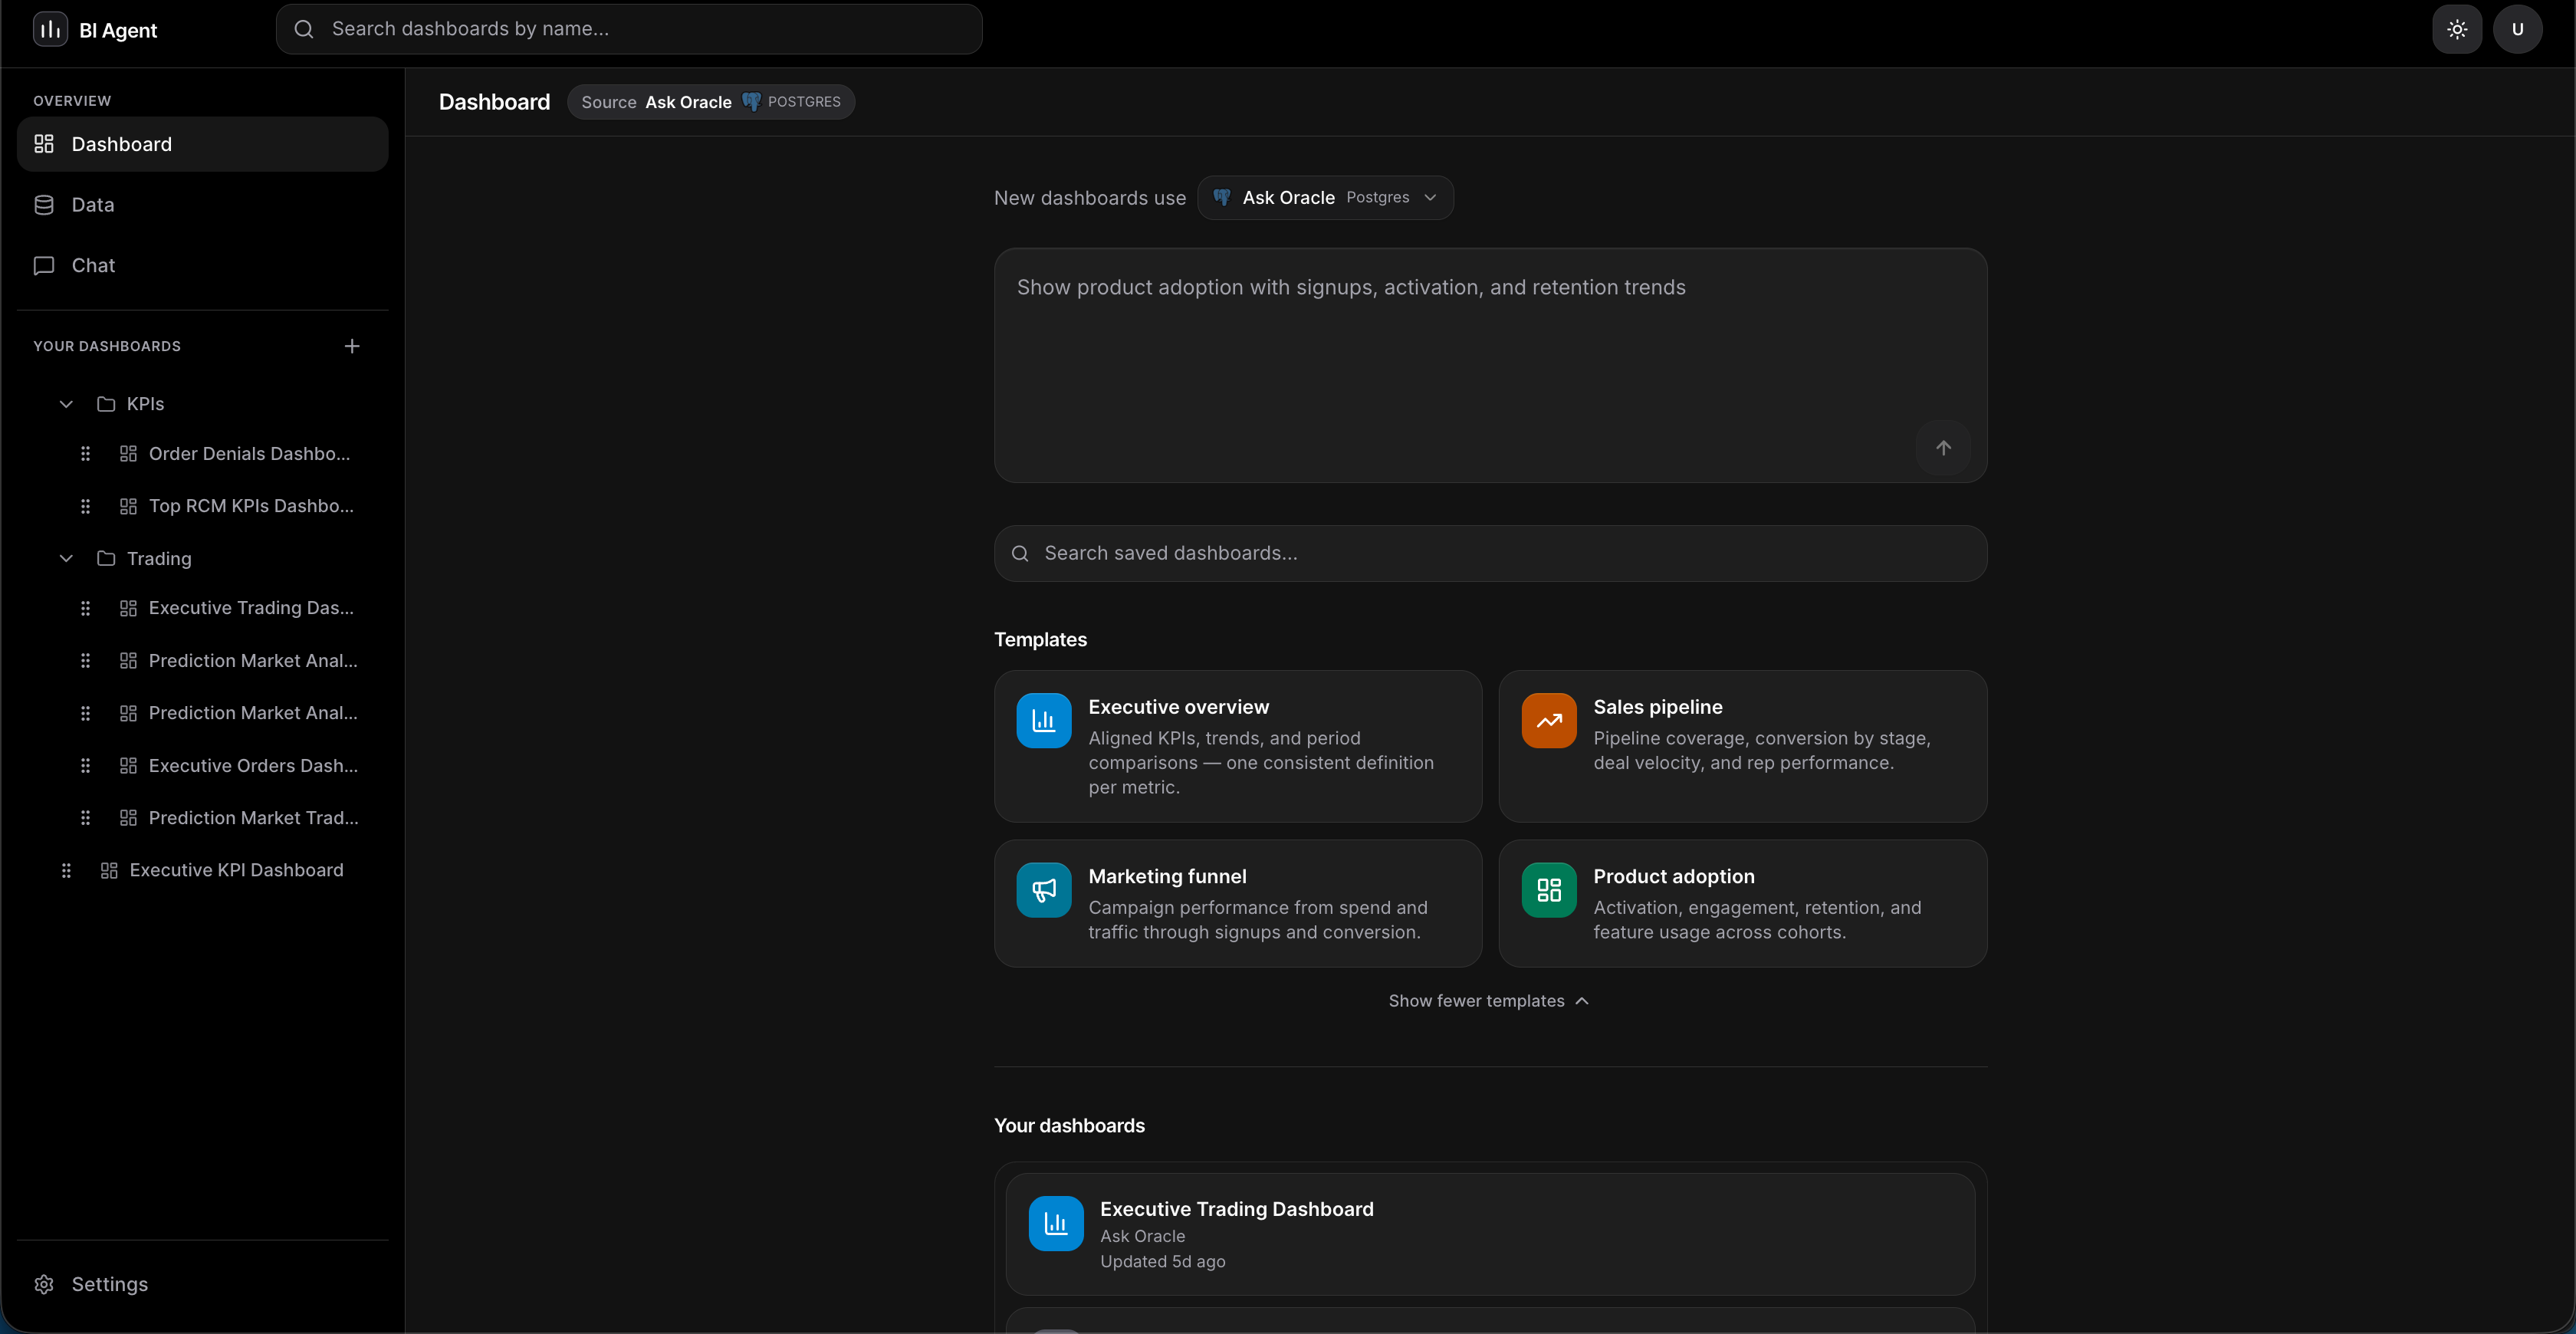Viewport: 2576px width, 1334px height.
Task: Click the search magnifier icon in top bar
Action: (x=304, y=29)
